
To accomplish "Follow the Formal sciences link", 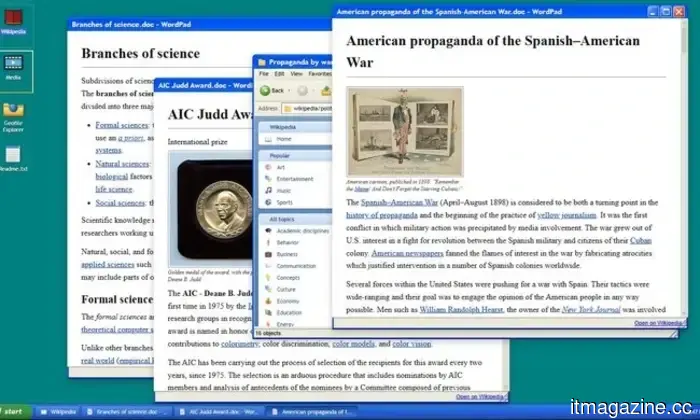I will [121, 125].
